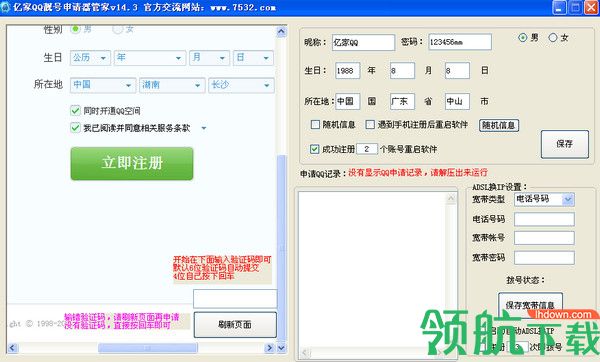600x362 pixels.
Task: Select the 男 radio in right panel
Action: click(x=522, y=38)
